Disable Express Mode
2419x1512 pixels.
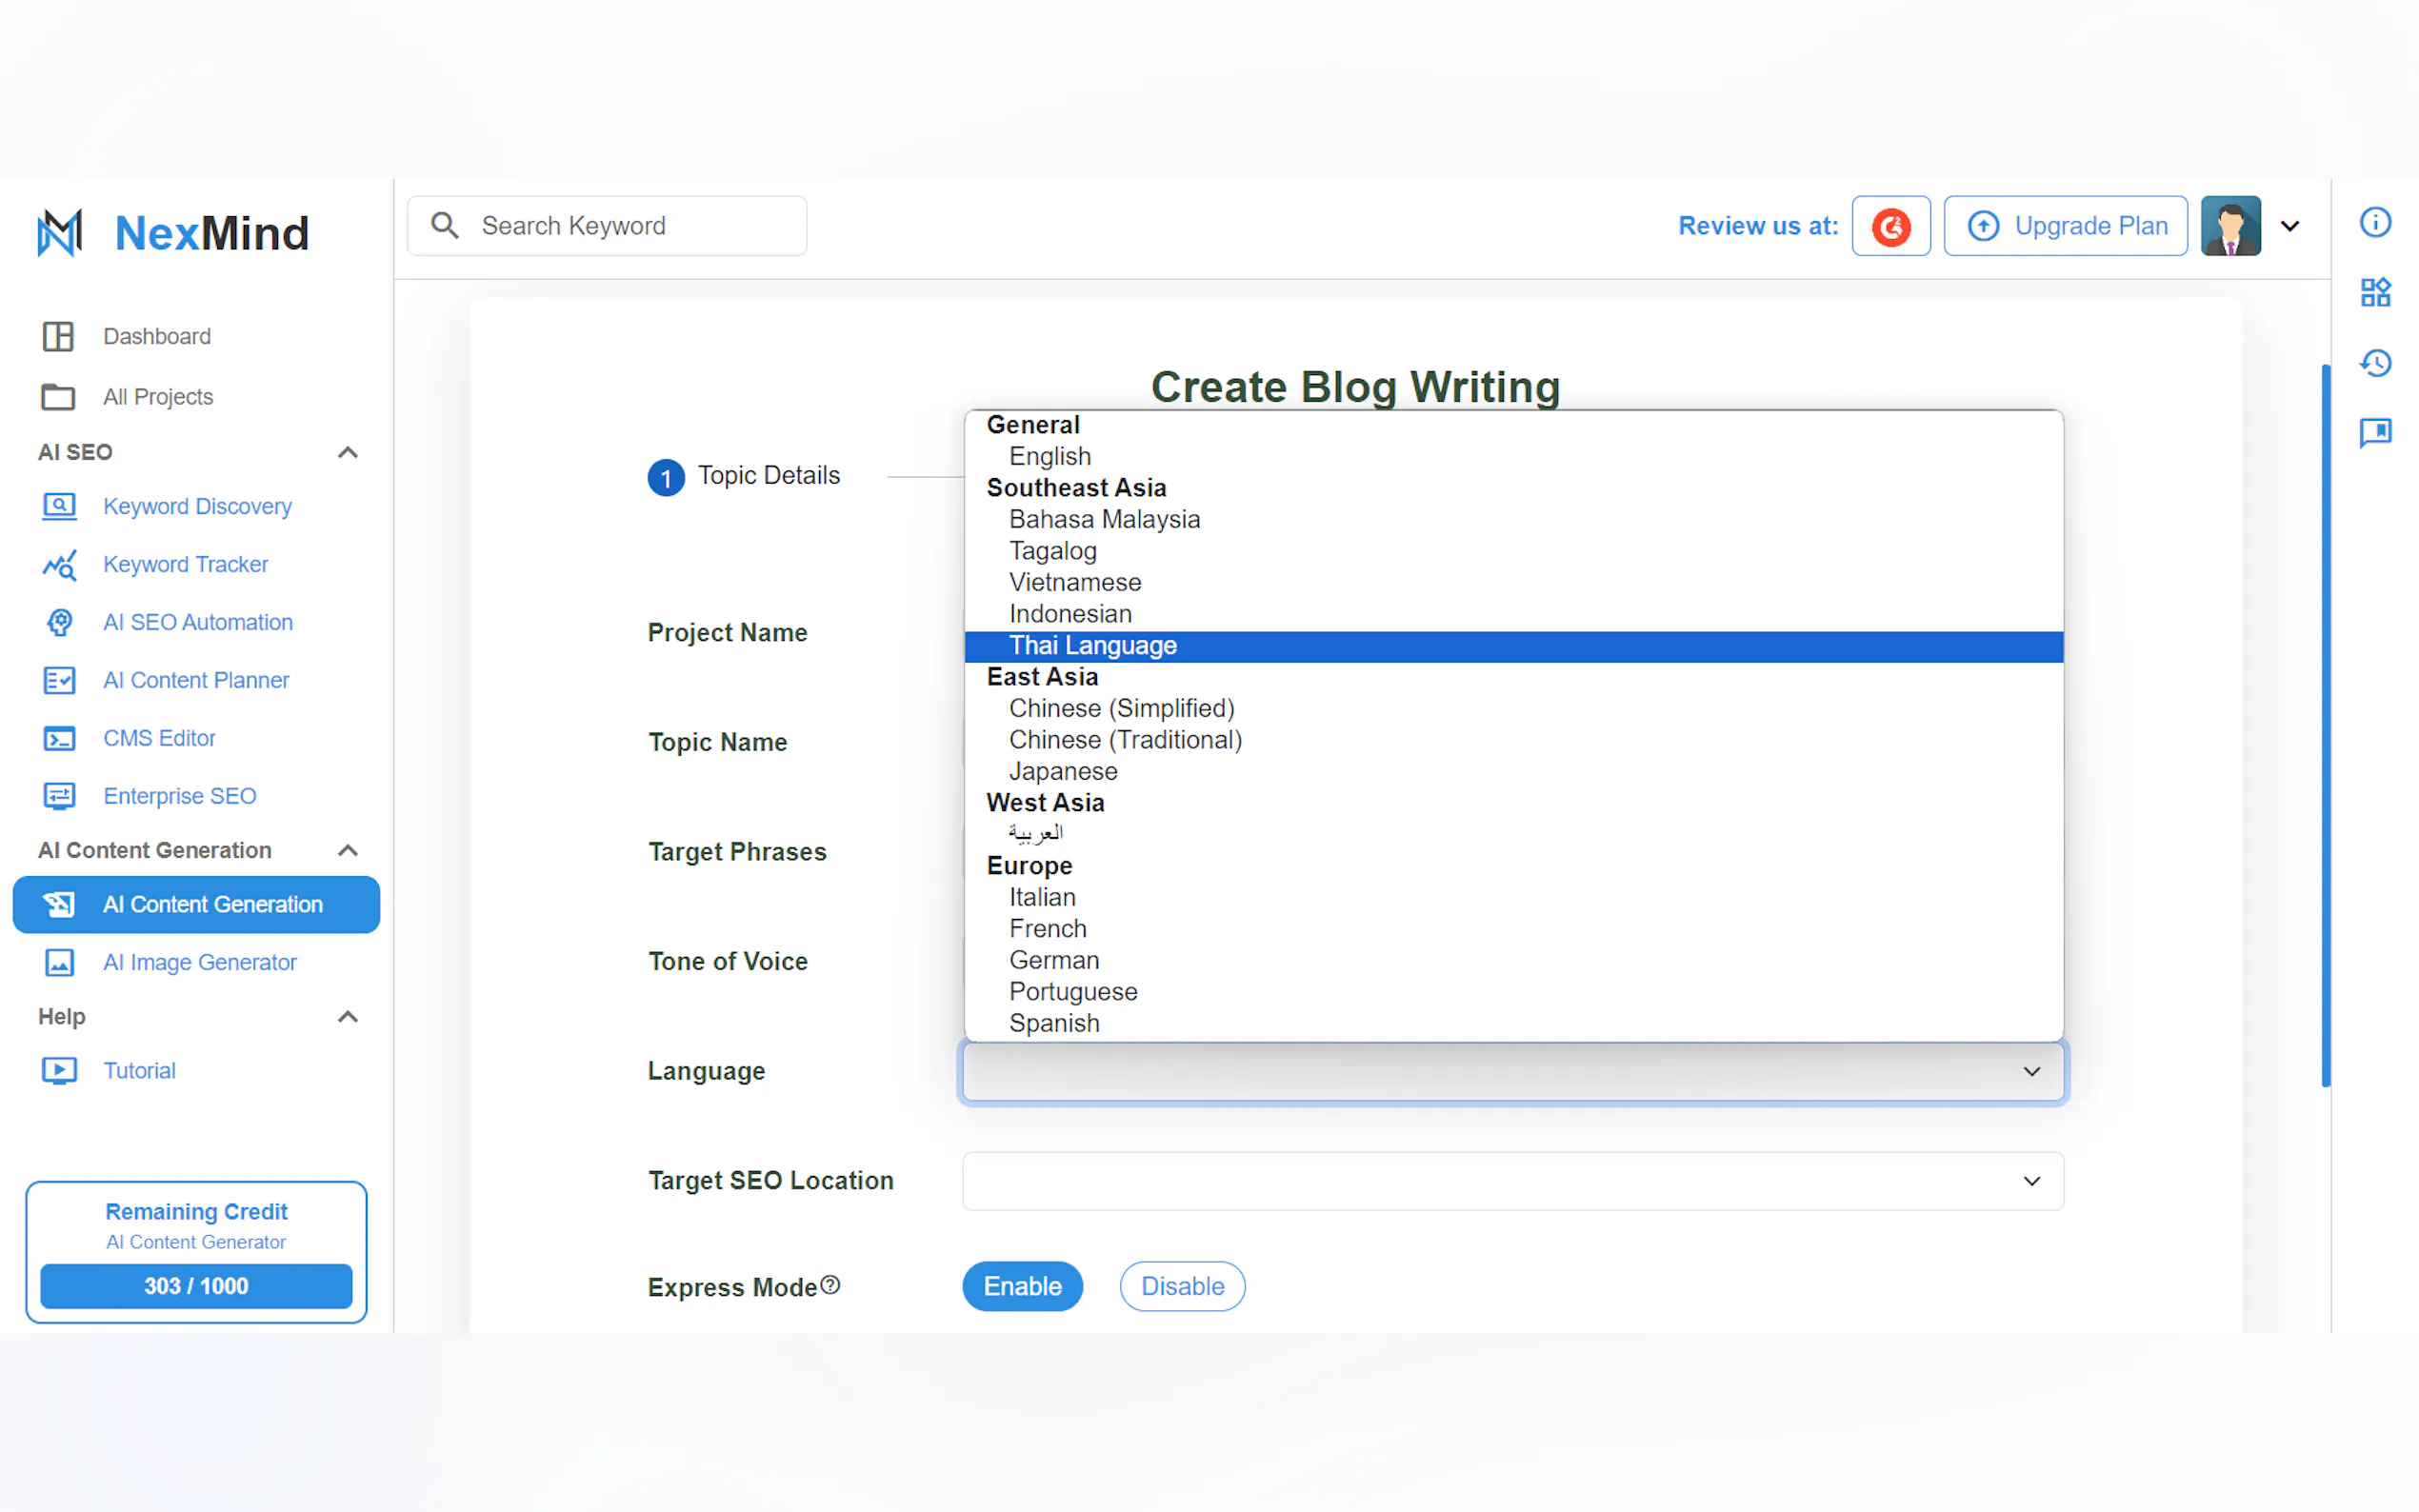point(1181,1286)
